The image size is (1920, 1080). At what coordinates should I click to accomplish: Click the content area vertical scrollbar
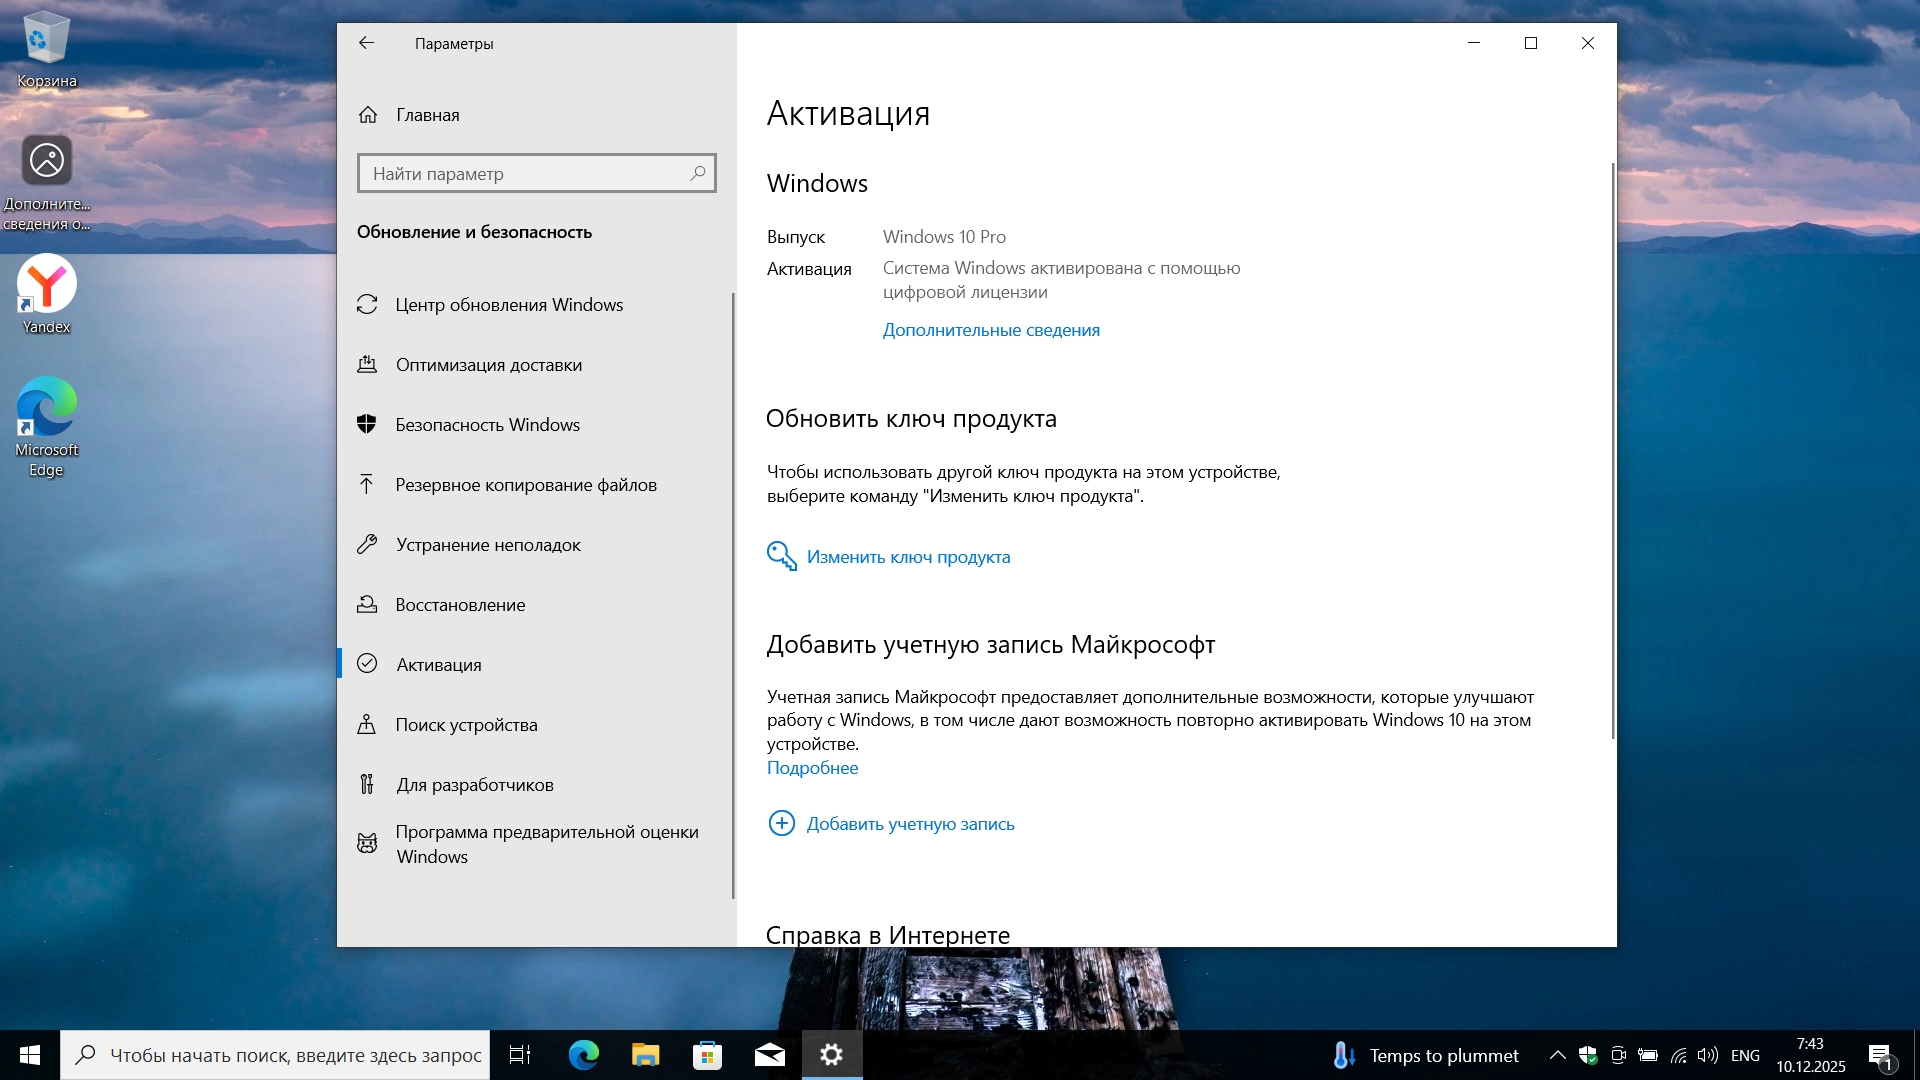(1612, 450)
